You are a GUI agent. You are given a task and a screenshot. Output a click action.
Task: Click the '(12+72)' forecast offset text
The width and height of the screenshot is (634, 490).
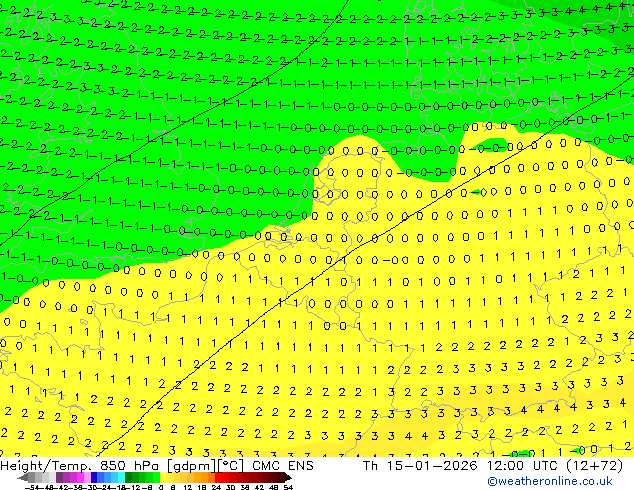[594, 466]
